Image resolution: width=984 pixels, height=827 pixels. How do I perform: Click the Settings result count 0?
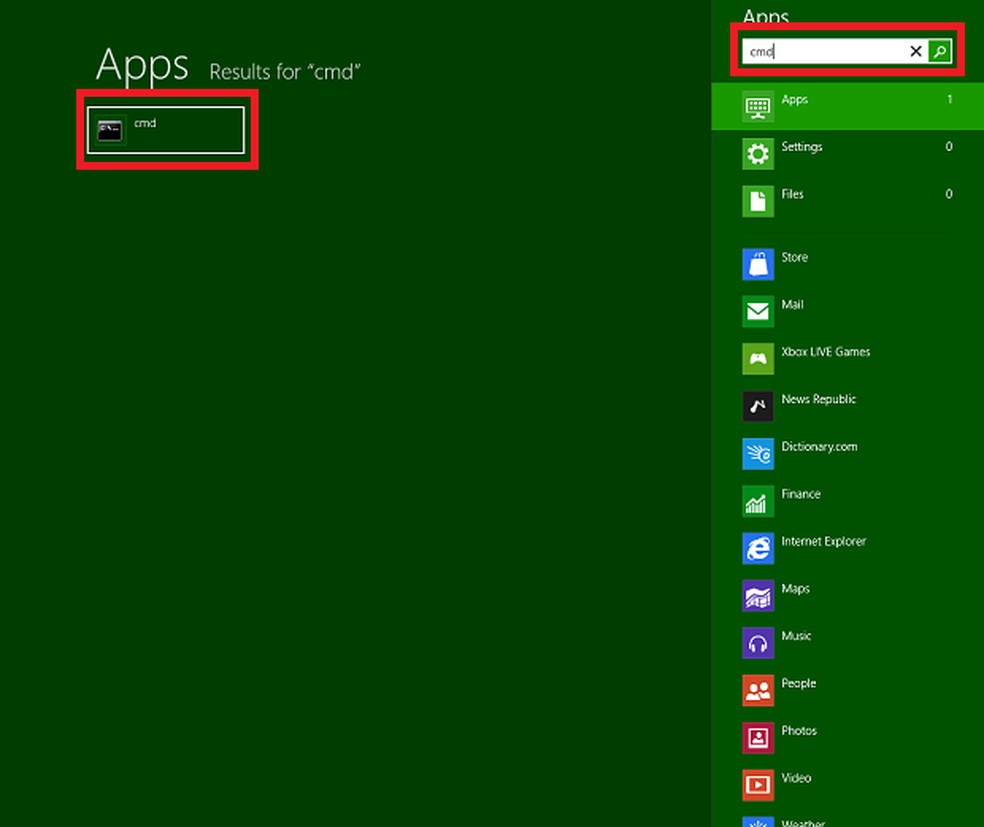click(949, 146)
